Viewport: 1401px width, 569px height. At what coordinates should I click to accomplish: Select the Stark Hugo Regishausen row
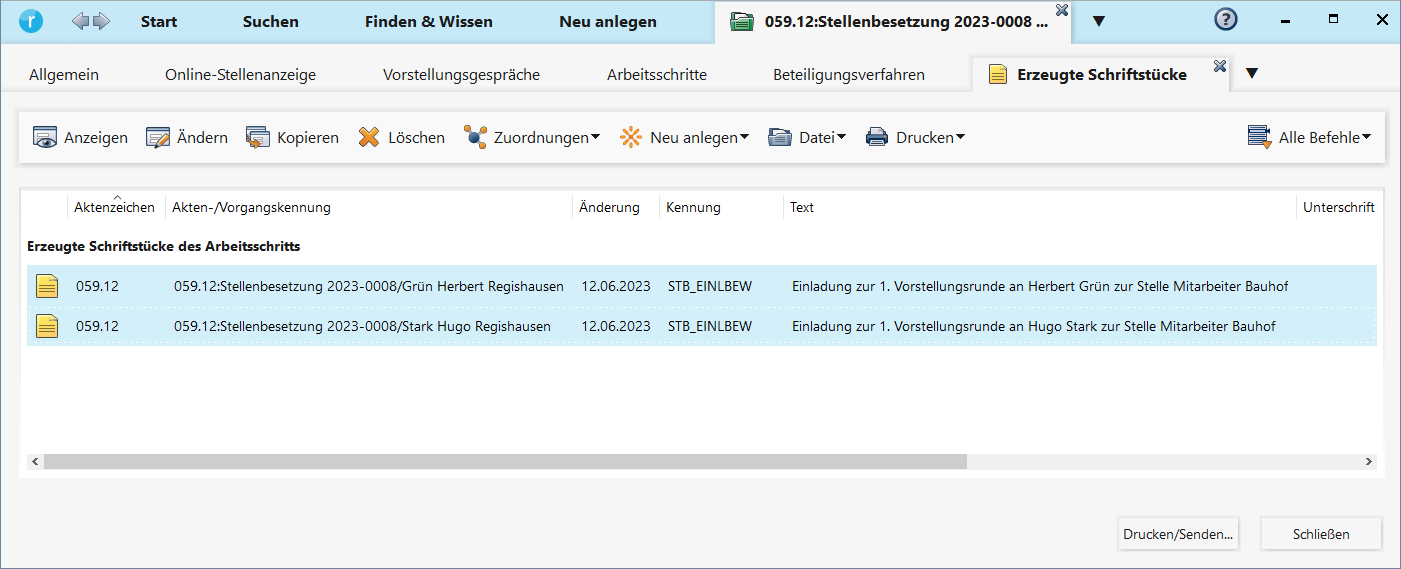[x=362, y=327]
